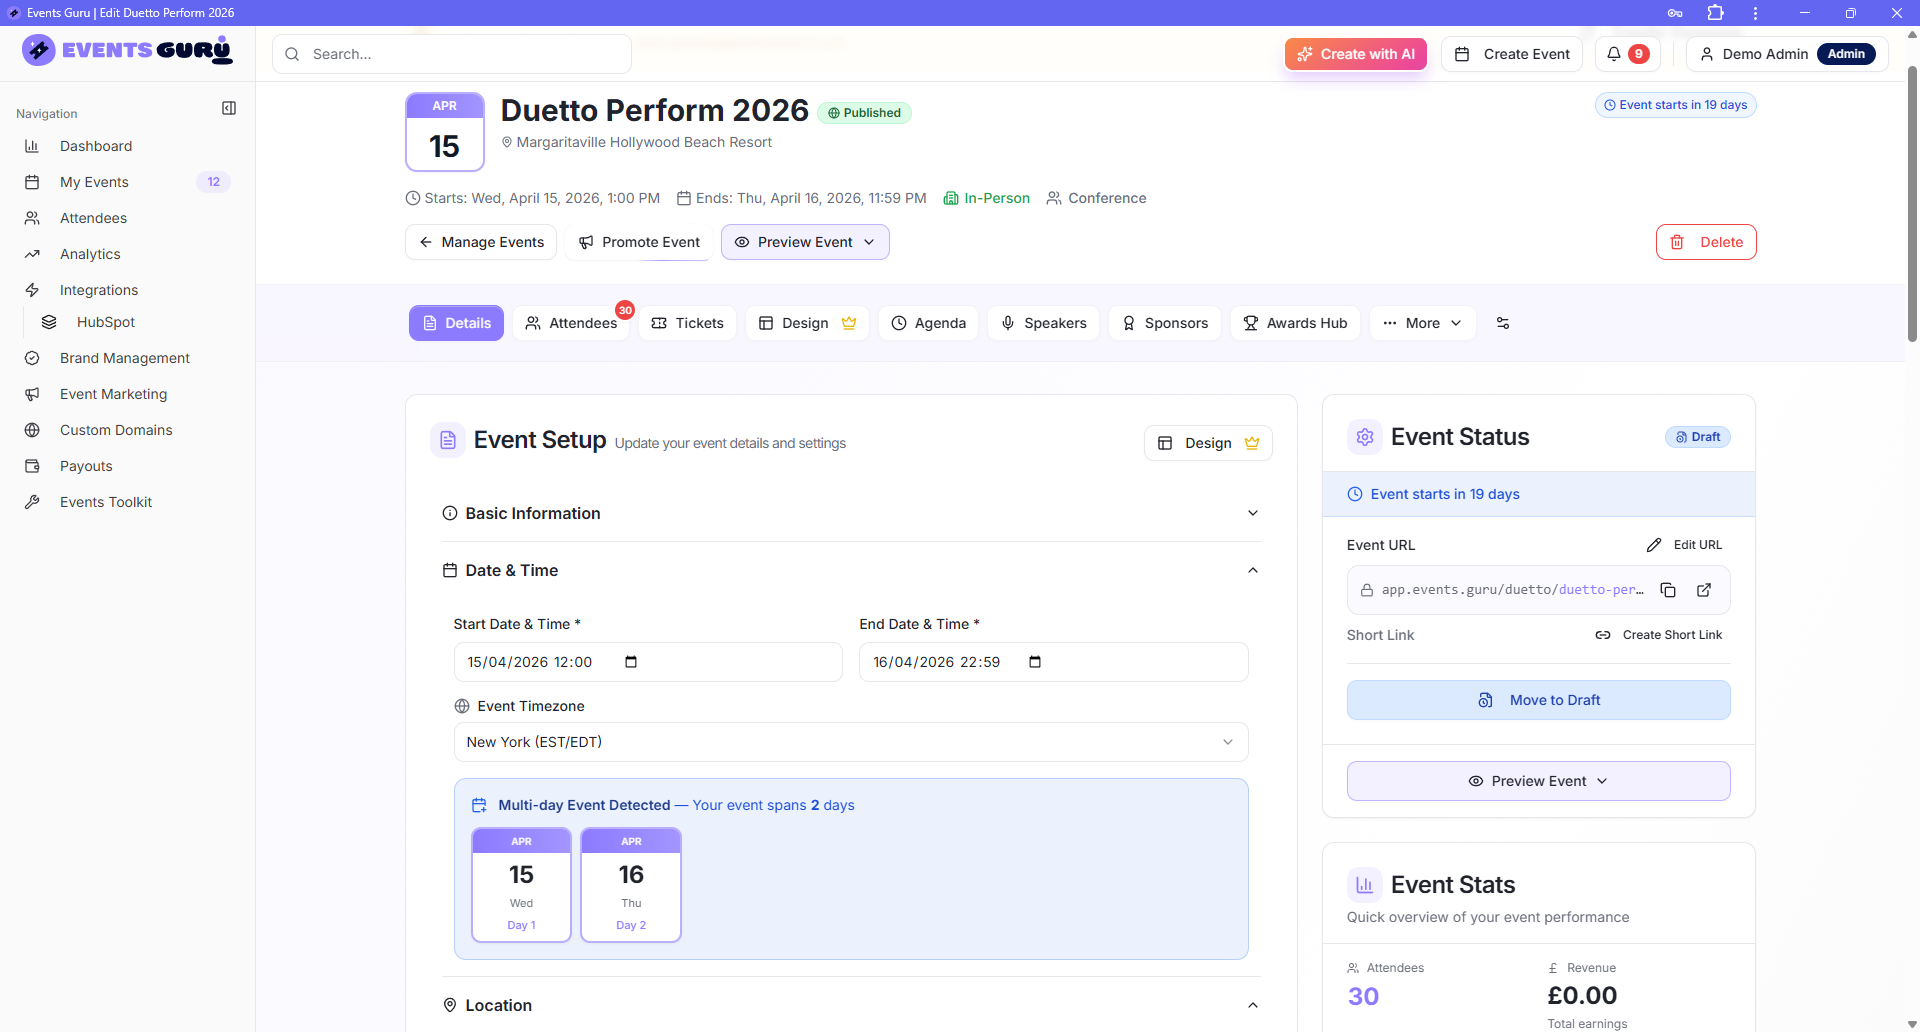Viewport: 1920px width, 1032px height.
Task: Click the Events Toolkit wrench icon
Action: point(32,502)
